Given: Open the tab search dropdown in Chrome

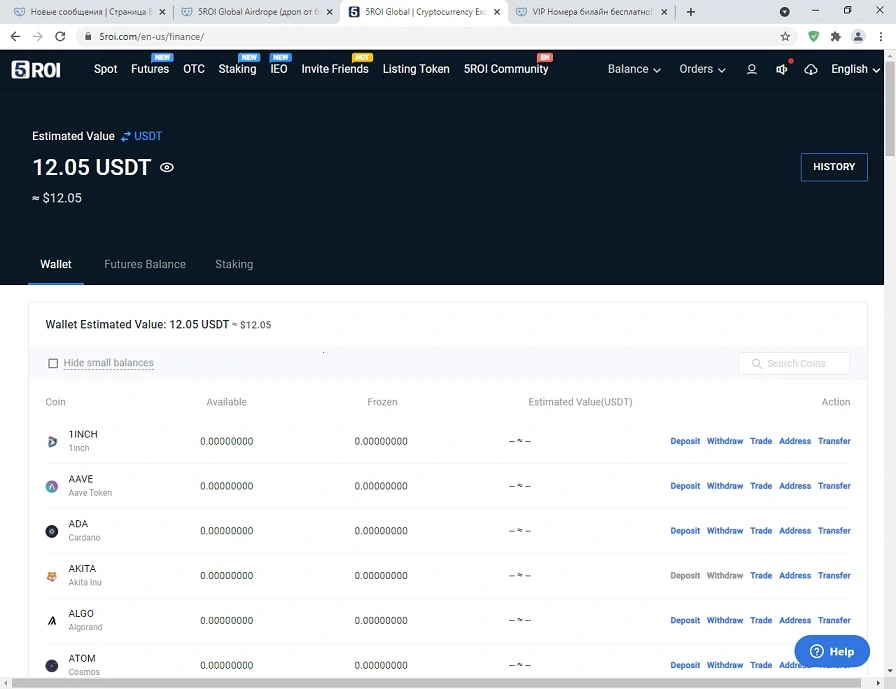Looking at the screenshot, I should tap(785, 11).
